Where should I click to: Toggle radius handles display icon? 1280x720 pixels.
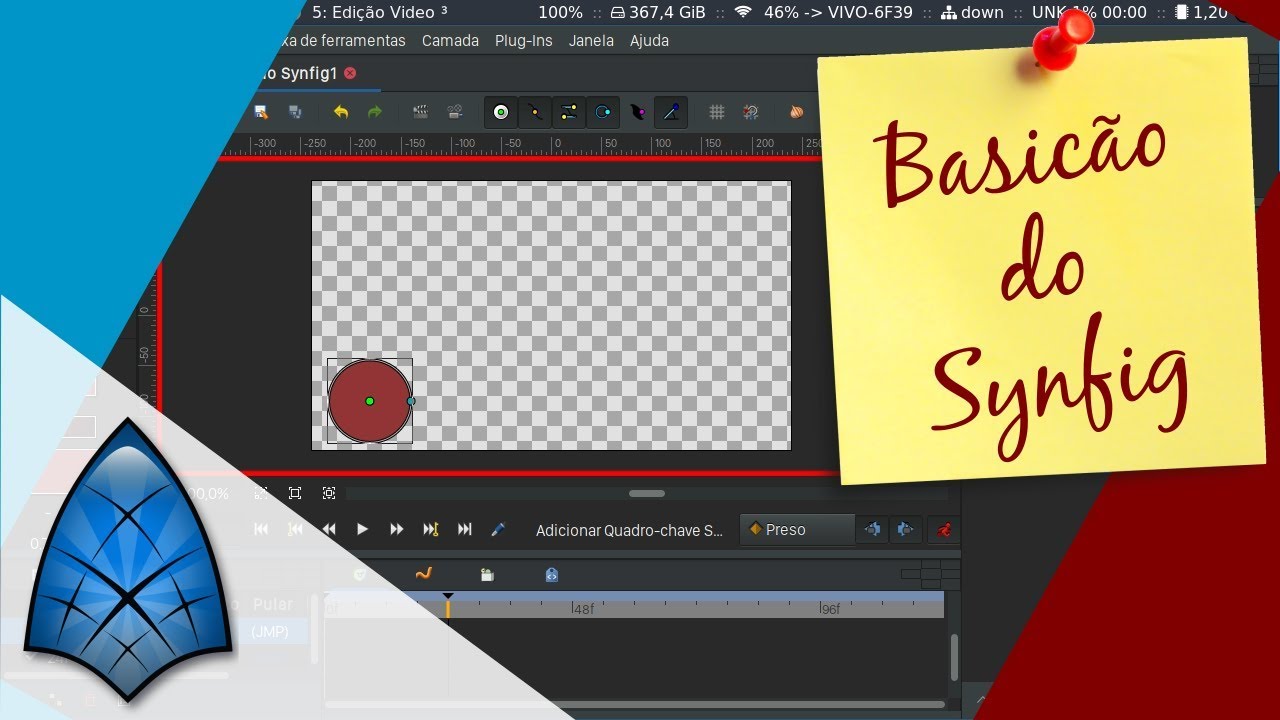tap(603, 112)
